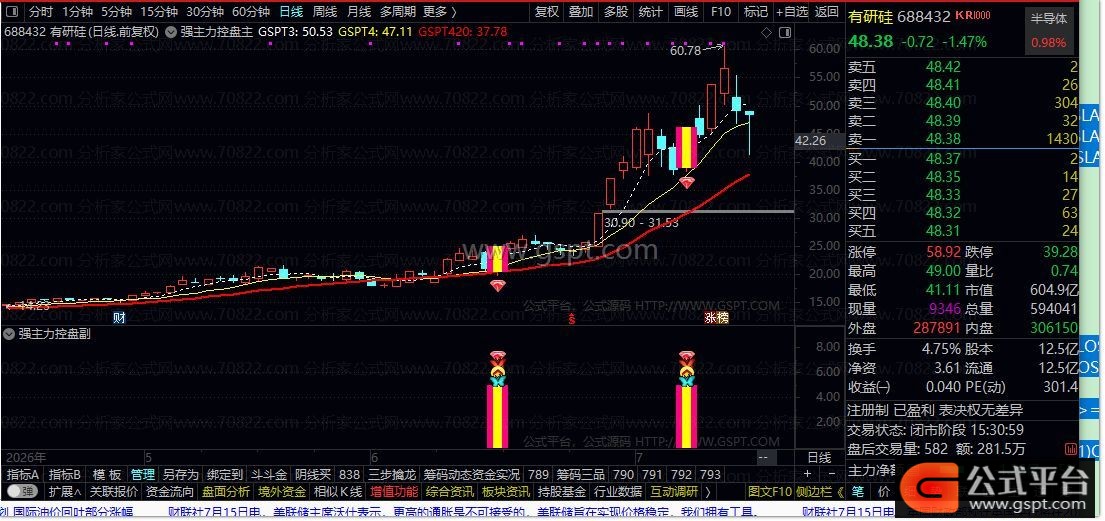
Task: Open F10 company info
Action: (x=721, y=11)
